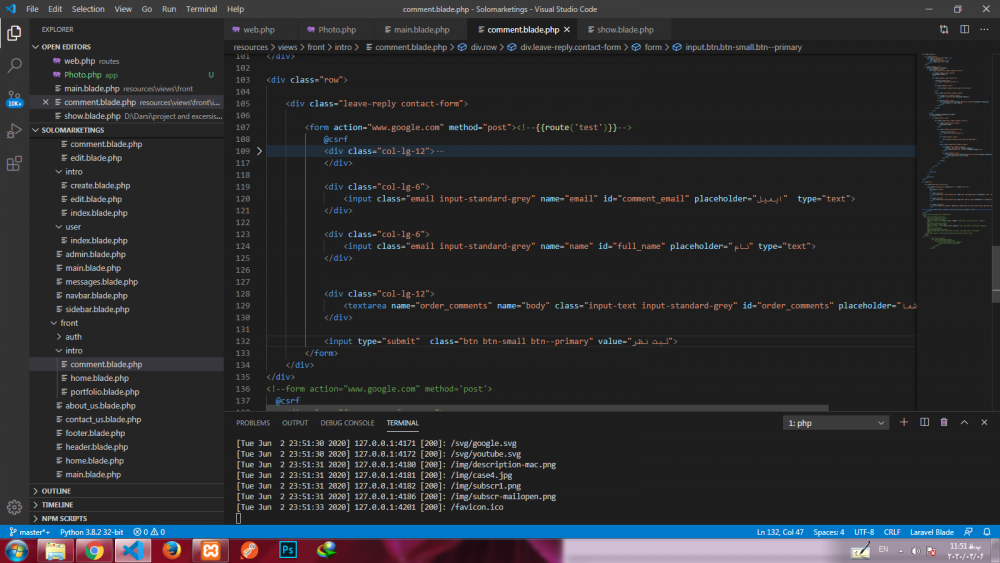Split the terminal panel
The image size is (1000, 563).
click(x=924, y=423)
